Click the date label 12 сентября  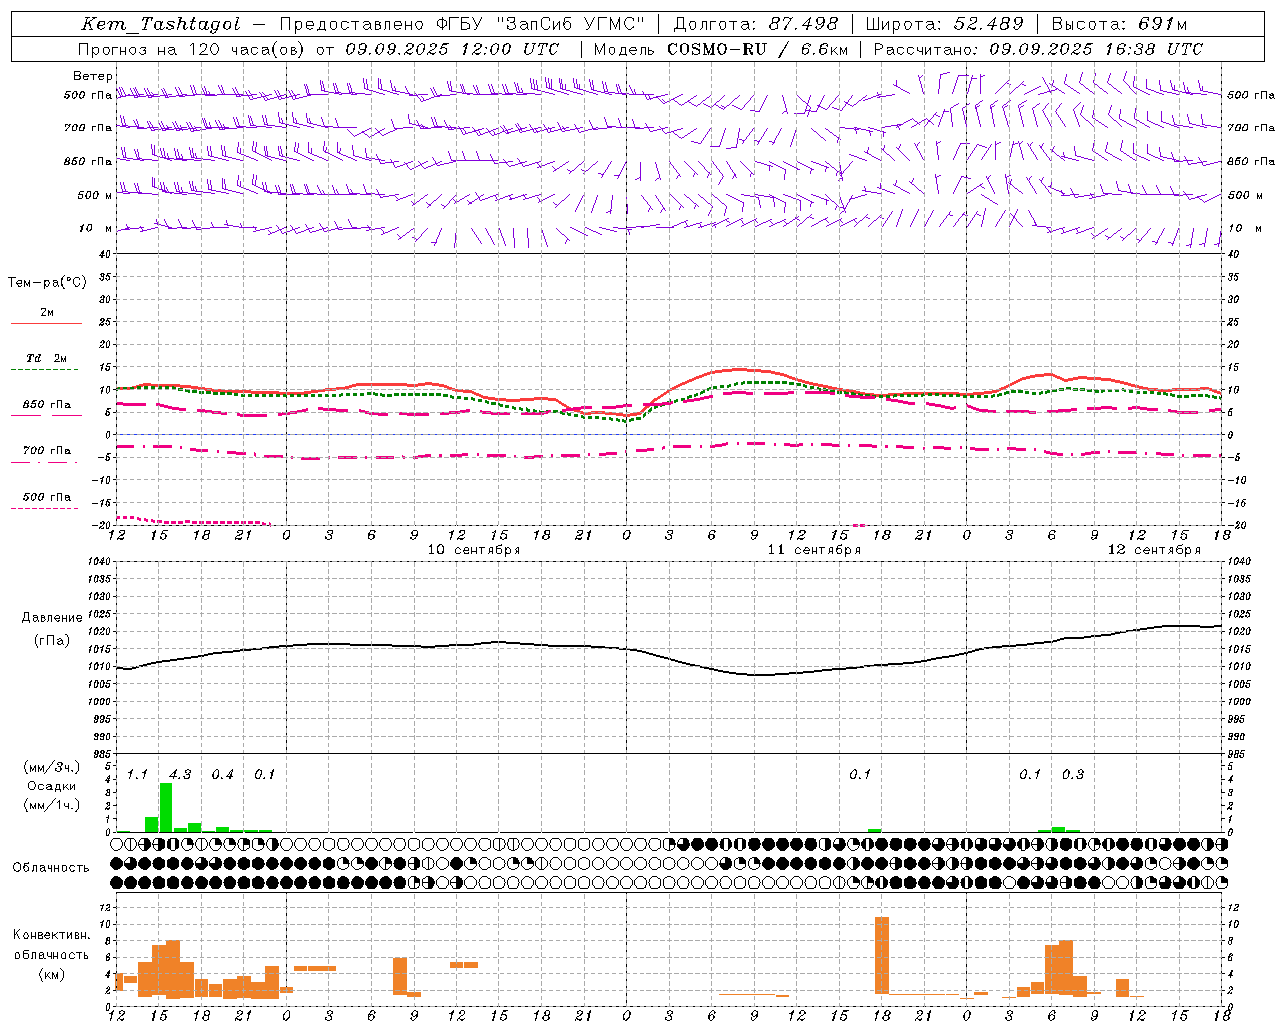1154,550
